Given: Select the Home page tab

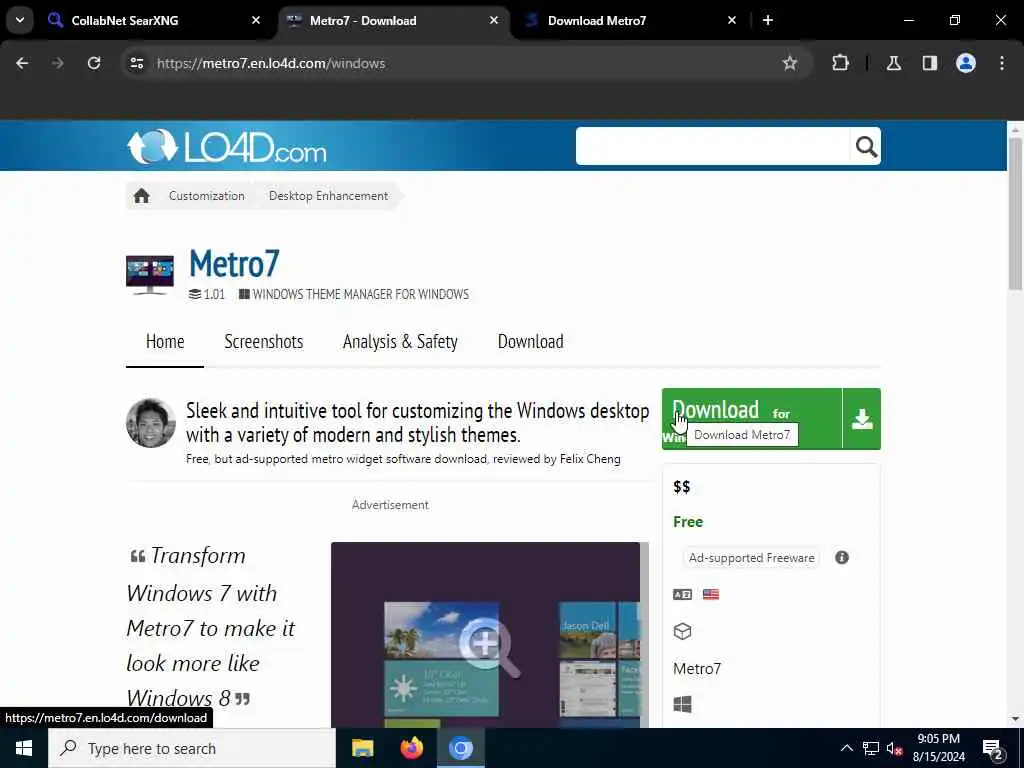Looking at the screenshot, I should 165,342.
